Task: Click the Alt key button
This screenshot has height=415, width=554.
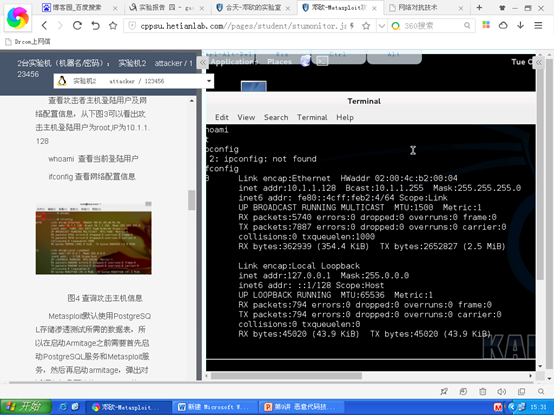Action: pos(394,57)
